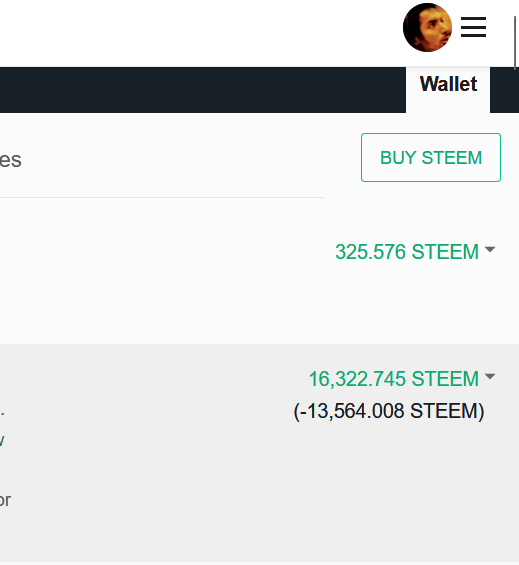The image size is (519, 565).
Task: Open the user profile avatar menu
Action: pos(427,27)
